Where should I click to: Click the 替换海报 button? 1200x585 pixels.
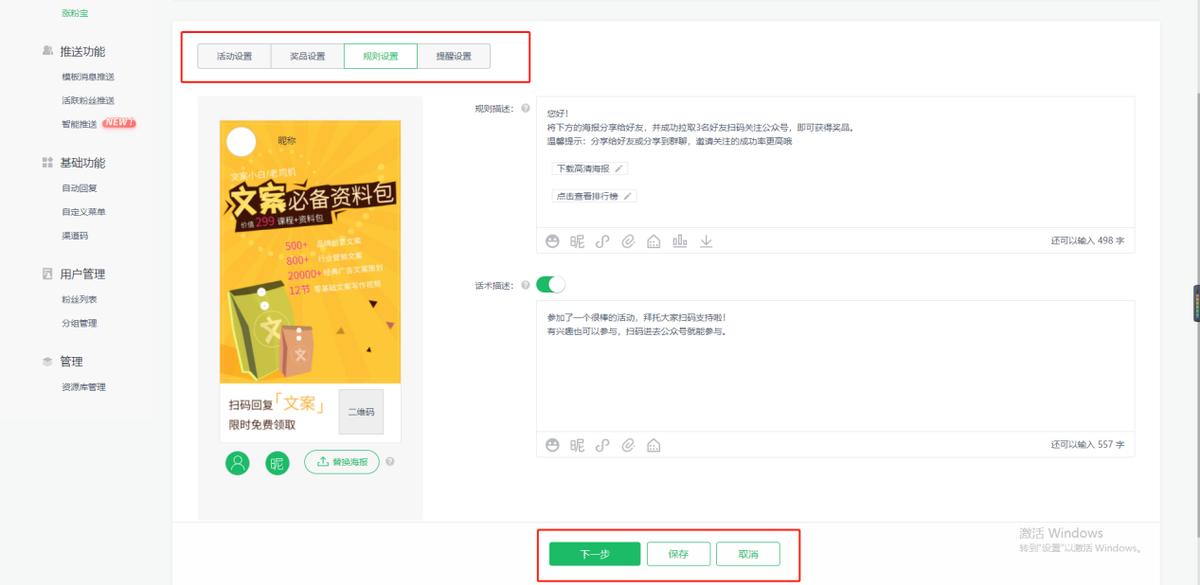click(341, 463)
